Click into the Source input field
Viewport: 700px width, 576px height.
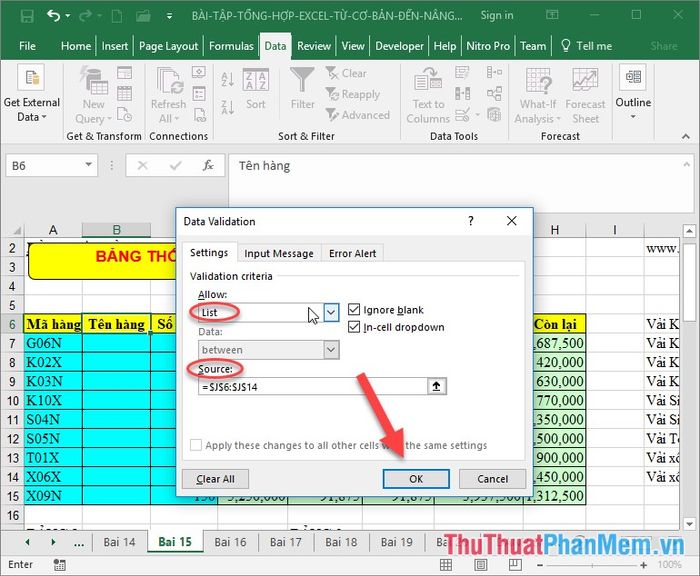click(x=310, y=386)
